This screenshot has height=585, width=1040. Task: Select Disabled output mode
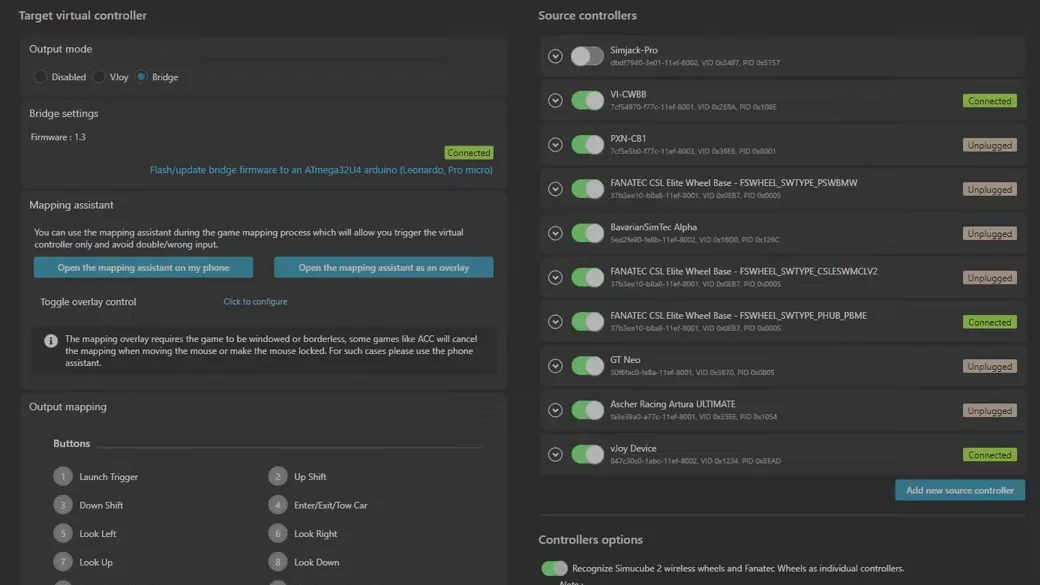(40, 77)
